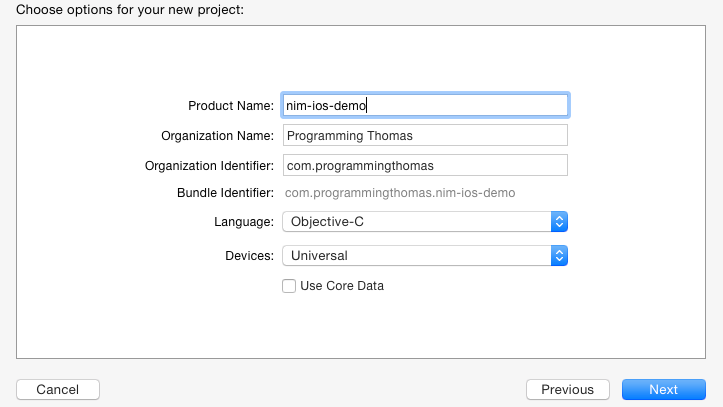Click the Product Name text field
723x407 pixels.
click(x=425, y=105)
